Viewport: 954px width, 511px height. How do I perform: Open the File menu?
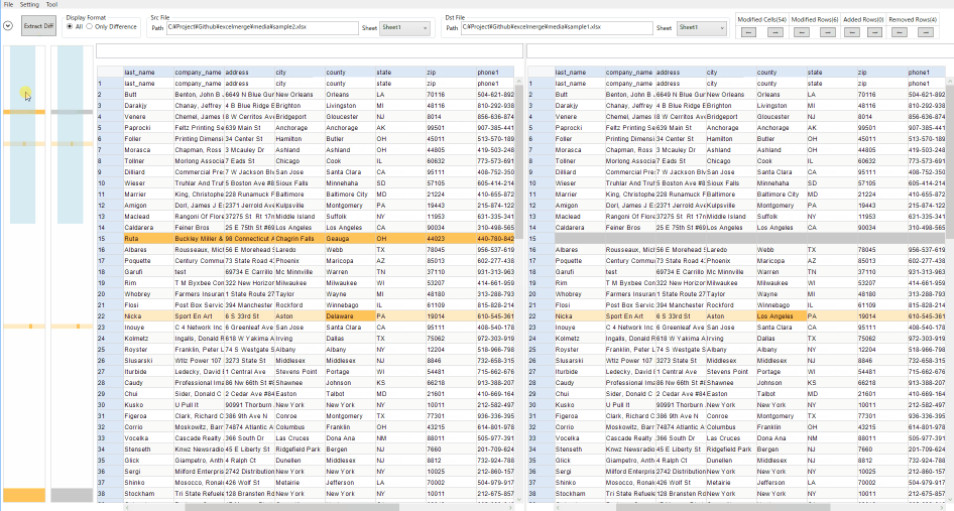pos(9,5)
